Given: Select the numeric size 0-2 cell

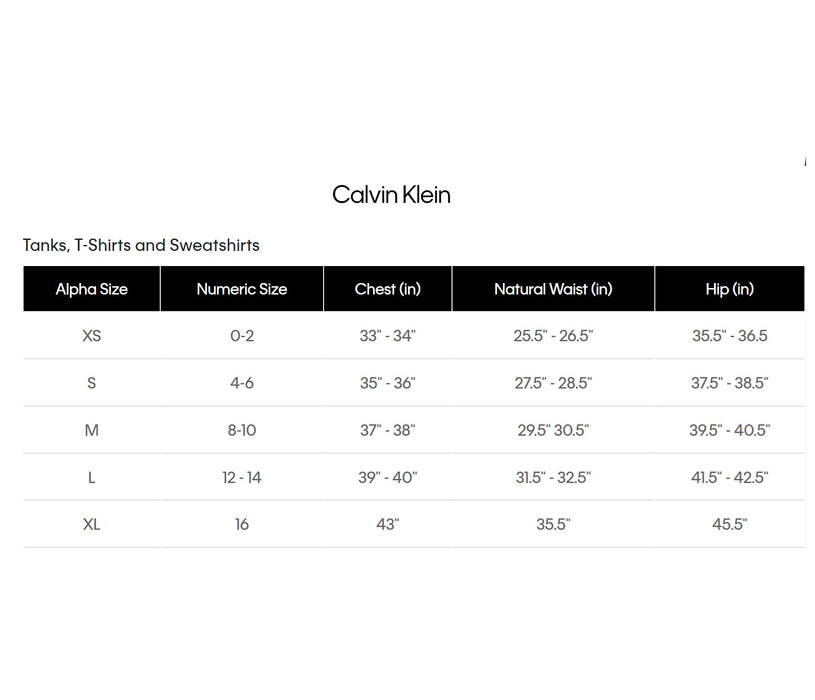Looking at the screenshot, I should click(242, 336).
